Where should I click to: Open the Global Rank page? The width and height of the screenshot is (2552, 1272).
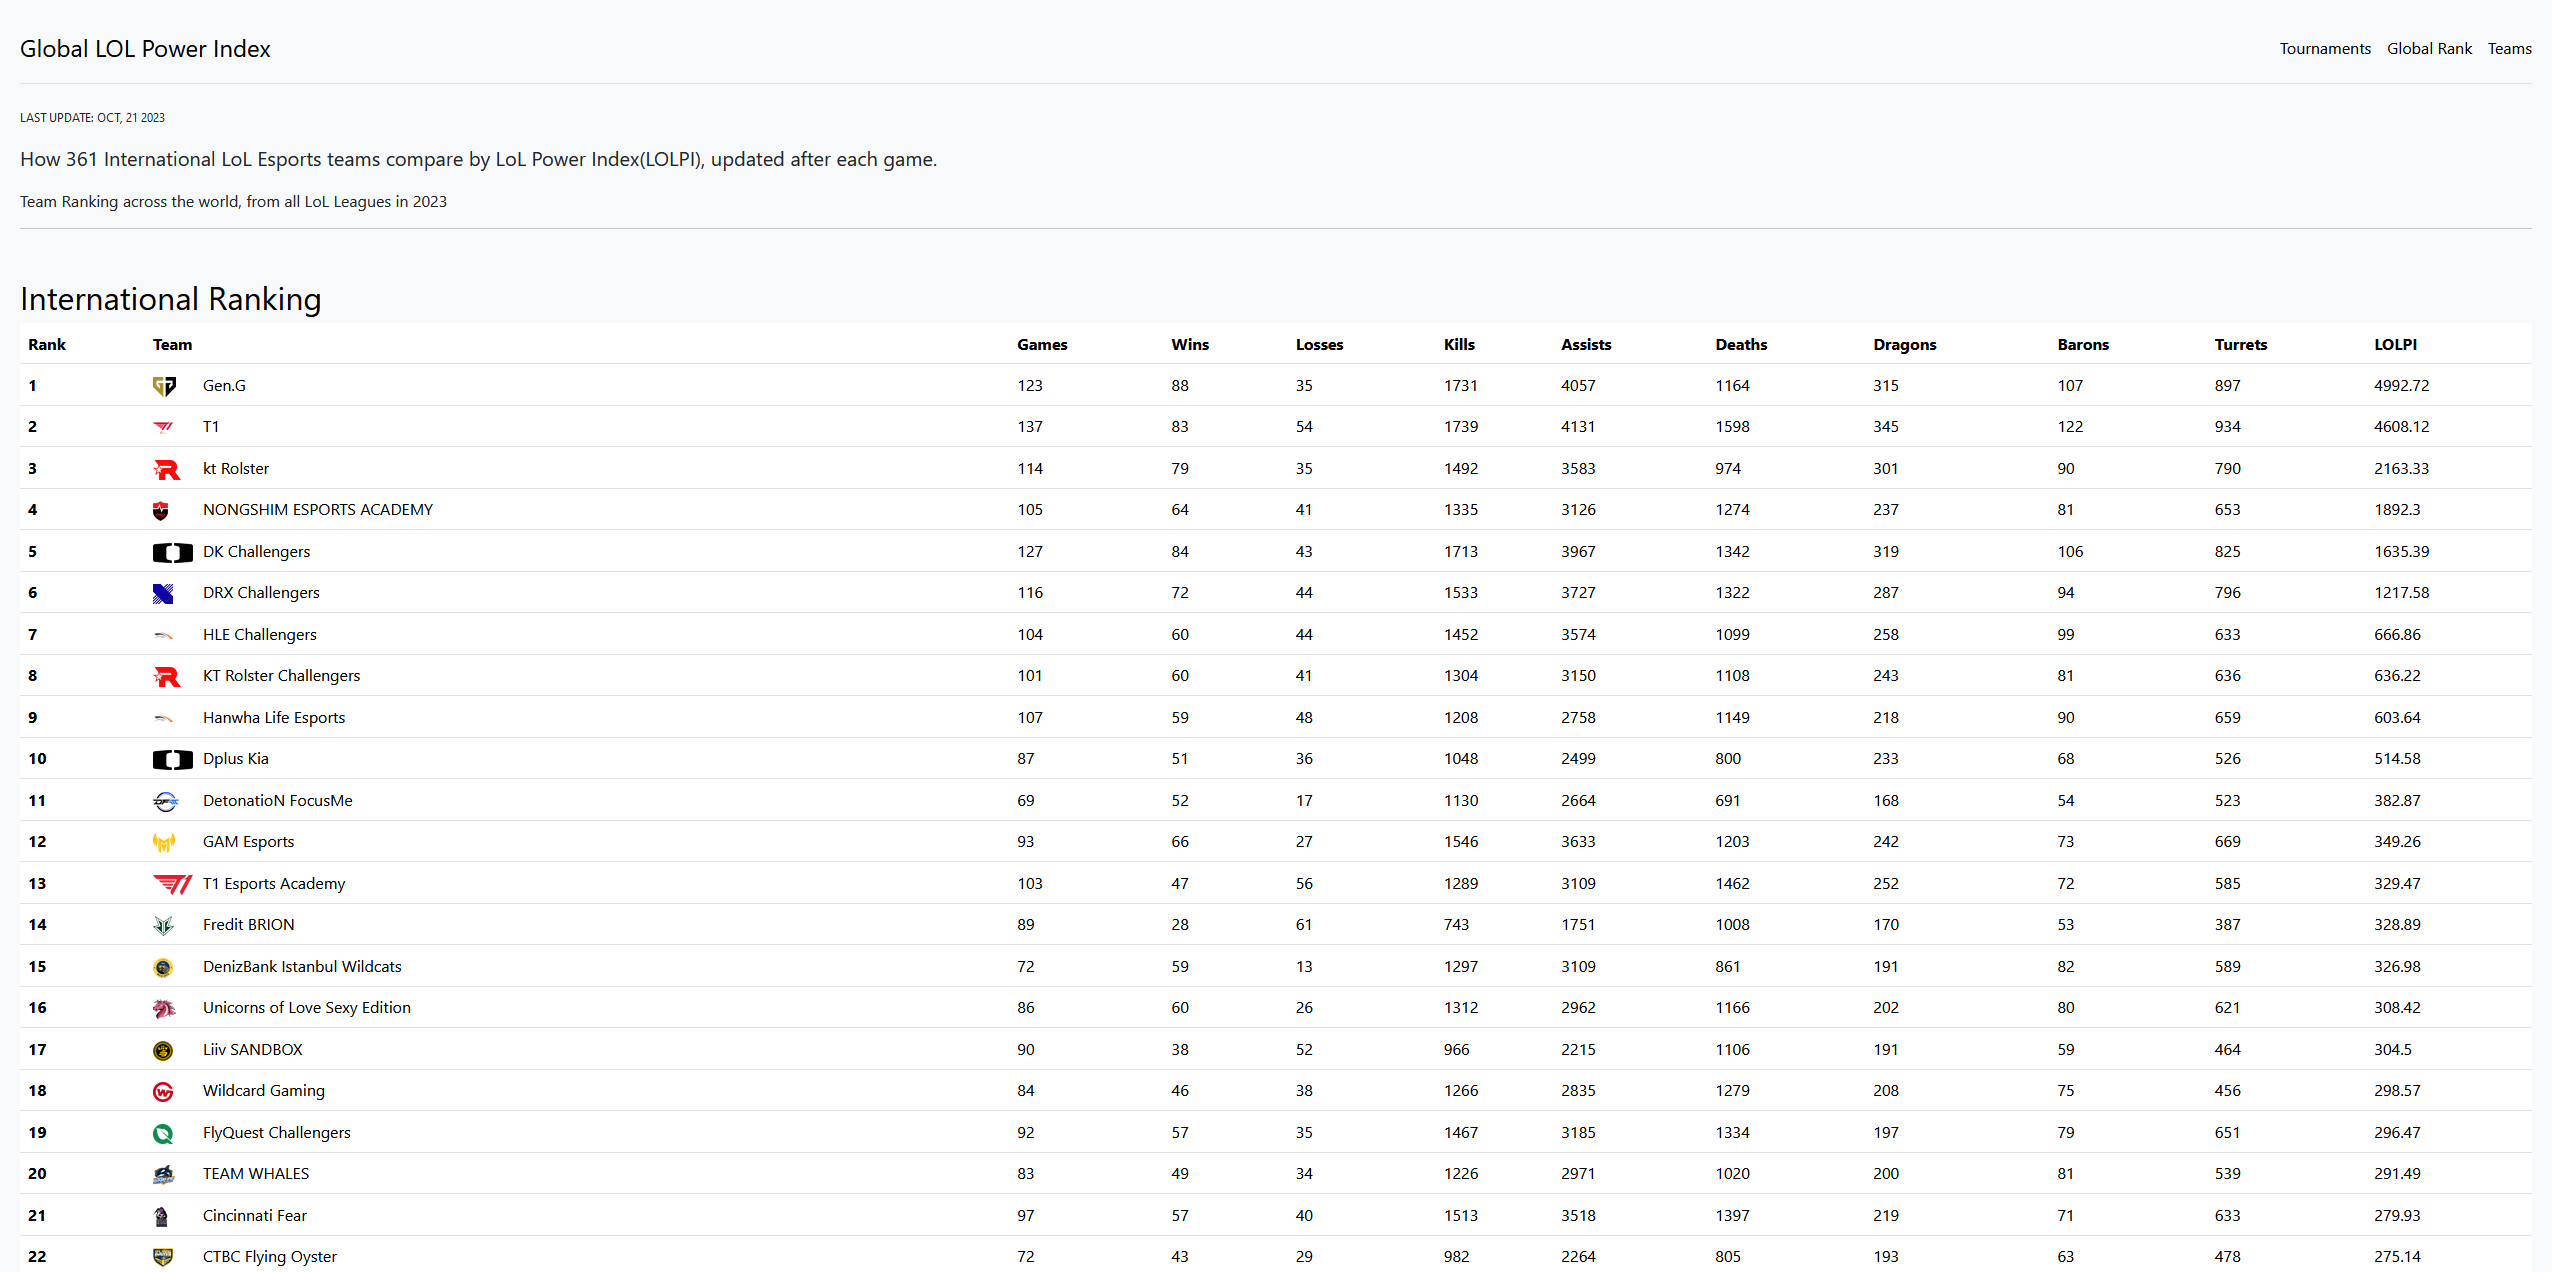pyautogui.click(x=2428, y=49)
